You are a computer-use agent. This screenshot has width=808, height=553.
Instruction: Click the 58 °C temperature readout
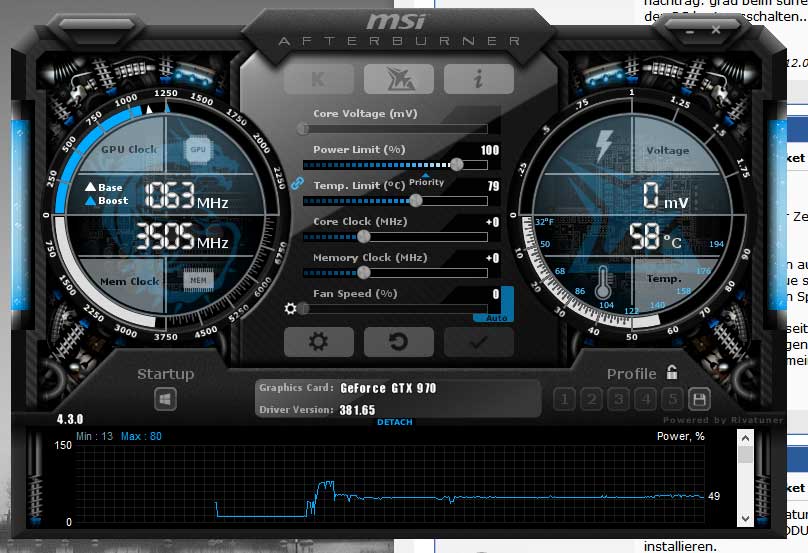click(655, 237)
